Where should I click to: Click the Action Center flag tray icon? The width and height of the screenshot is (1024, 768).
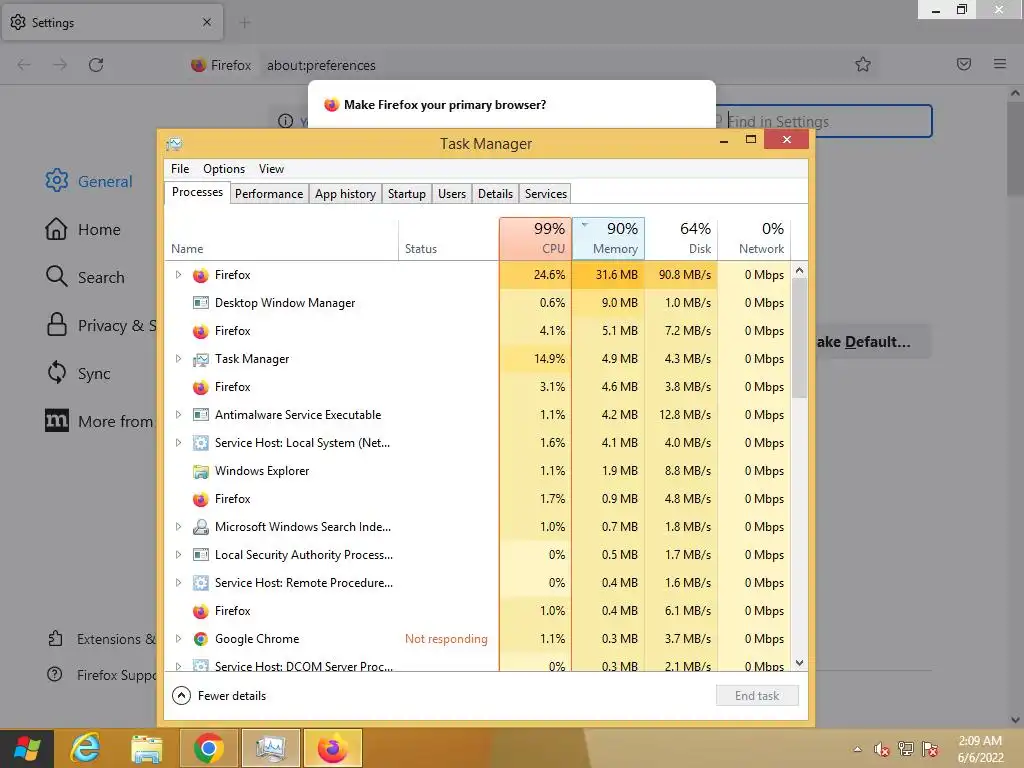click(930, 749)
